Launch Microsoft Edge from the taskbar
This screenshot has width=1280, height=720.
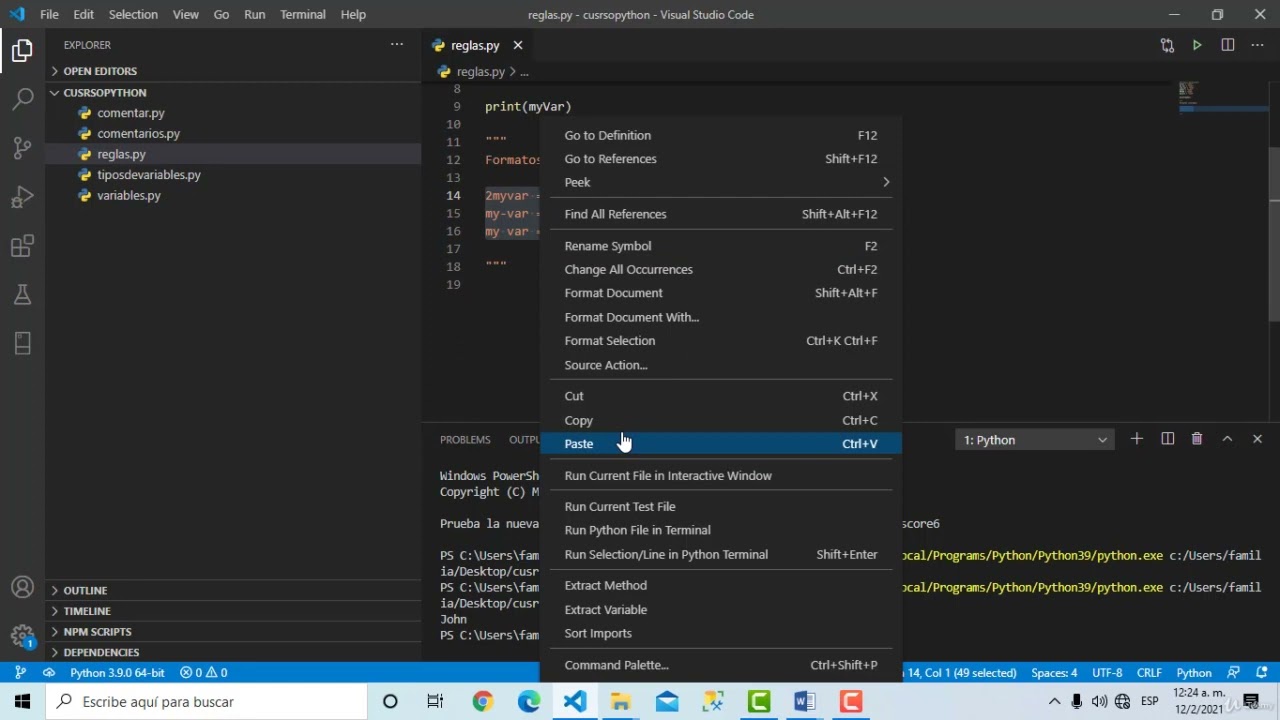(x=529, y=702)
